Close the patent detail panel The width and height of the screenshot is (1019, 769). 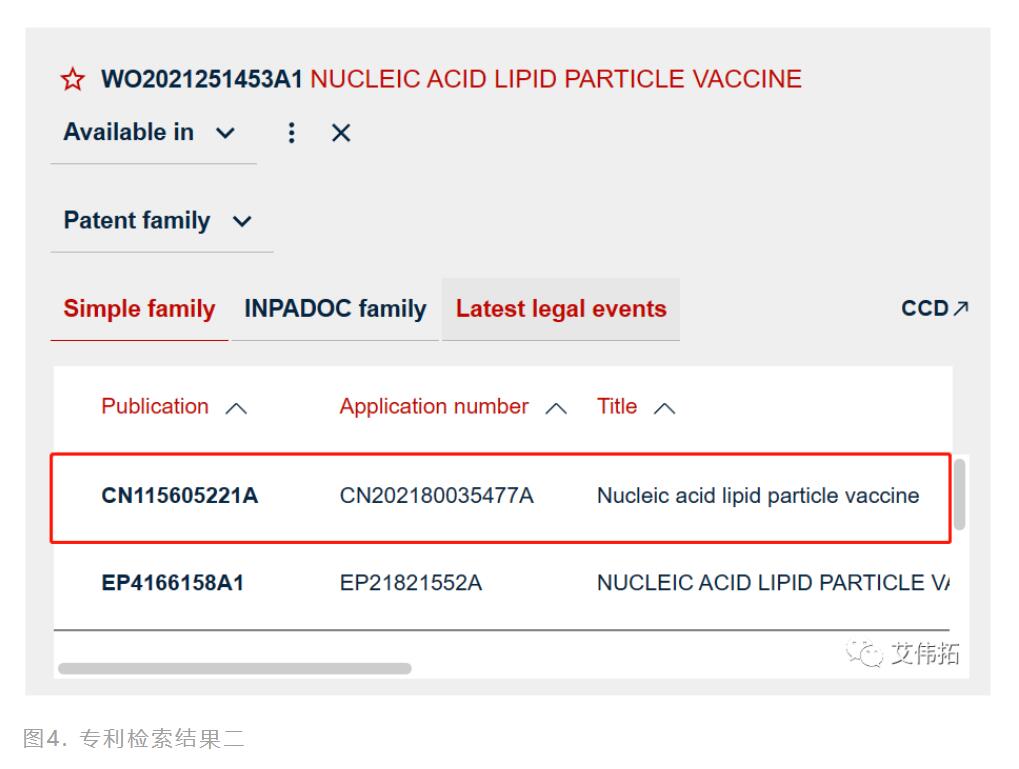341,133
